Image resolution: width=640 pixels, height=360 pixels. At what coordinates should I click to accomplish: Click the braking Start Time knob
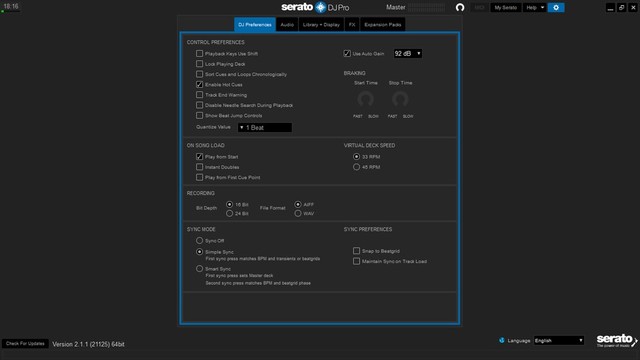[365, 99]
